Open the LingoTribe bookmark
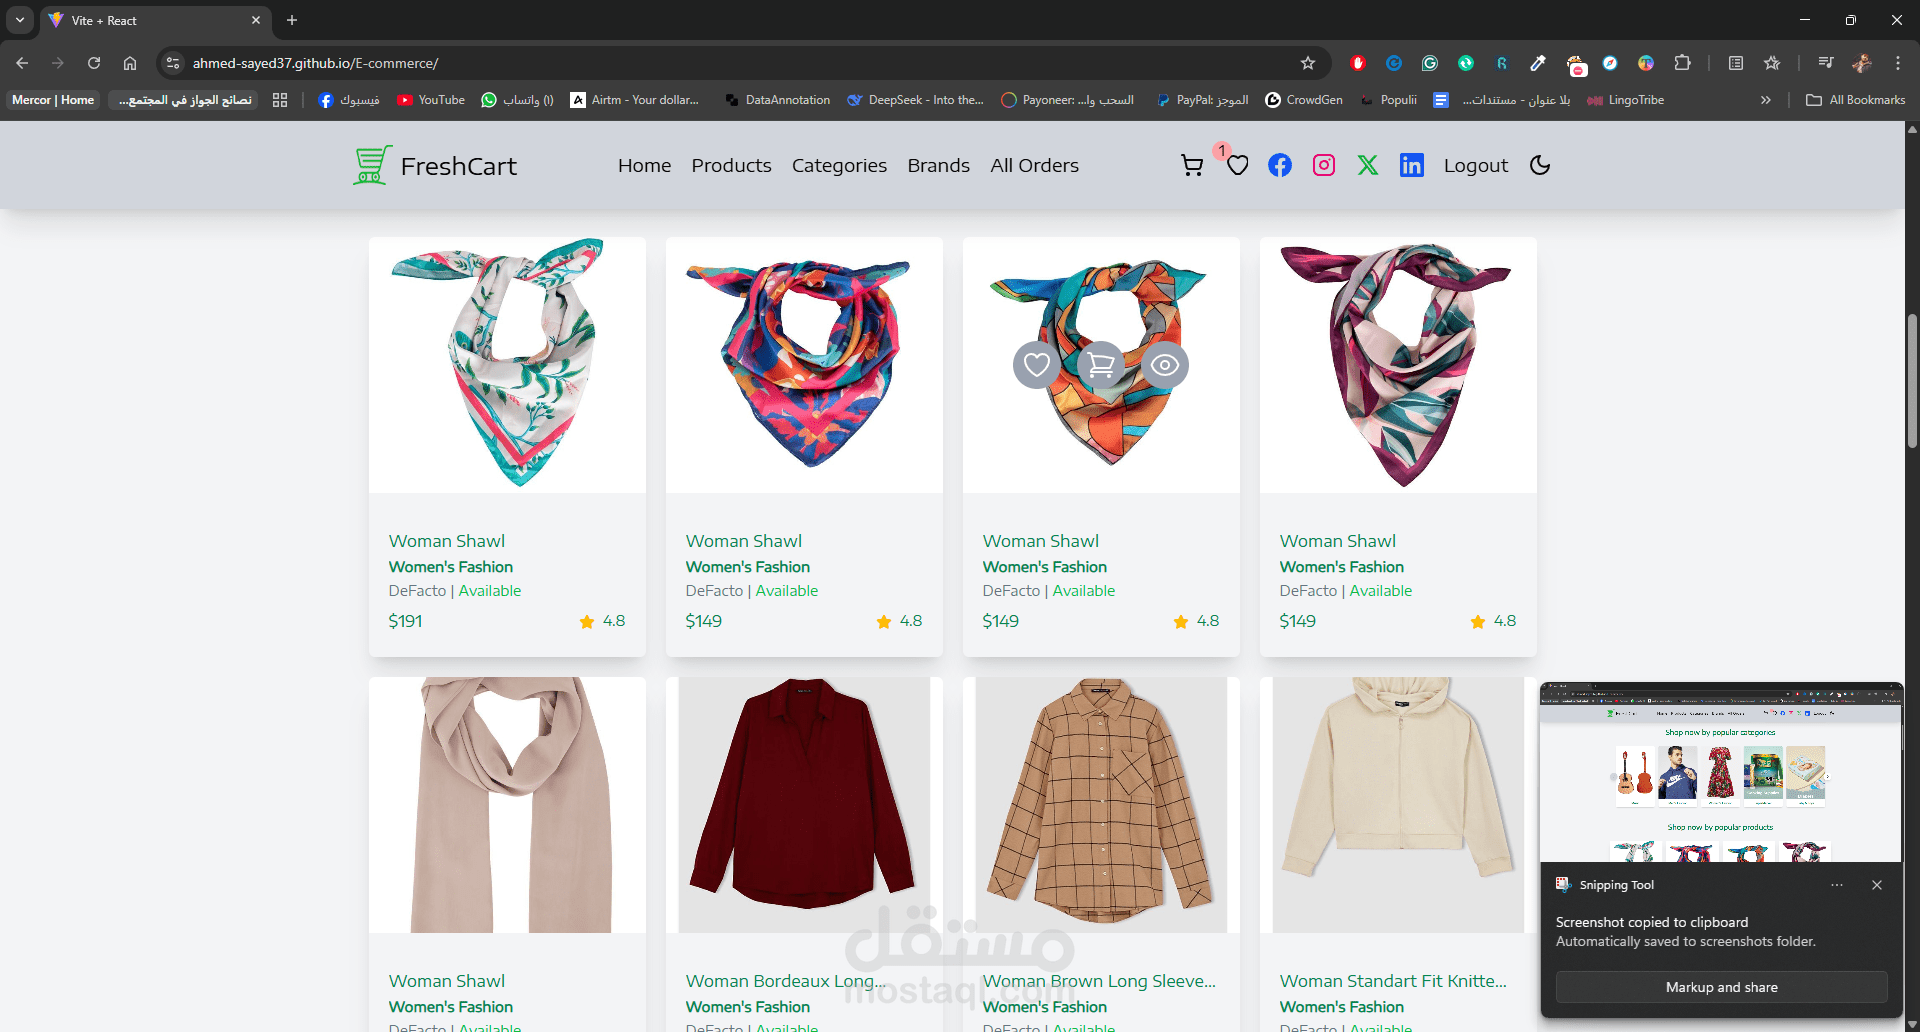The width and height of the screenshot is (1920, 1032). coord(1626,100)
